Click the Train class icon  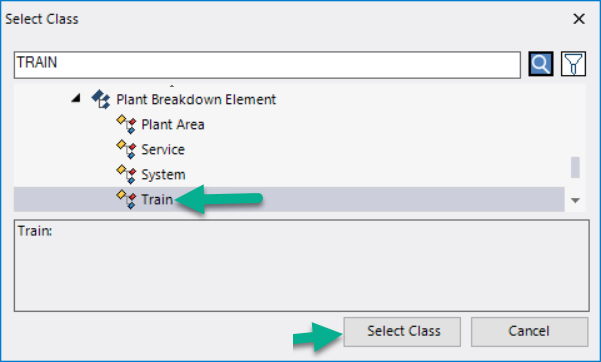coord(126,199)
